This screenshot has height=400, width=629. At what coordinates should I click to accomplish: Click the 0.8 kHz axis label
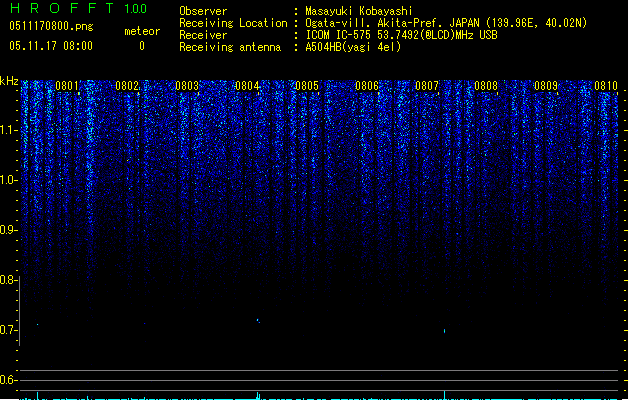click(8, 280)
